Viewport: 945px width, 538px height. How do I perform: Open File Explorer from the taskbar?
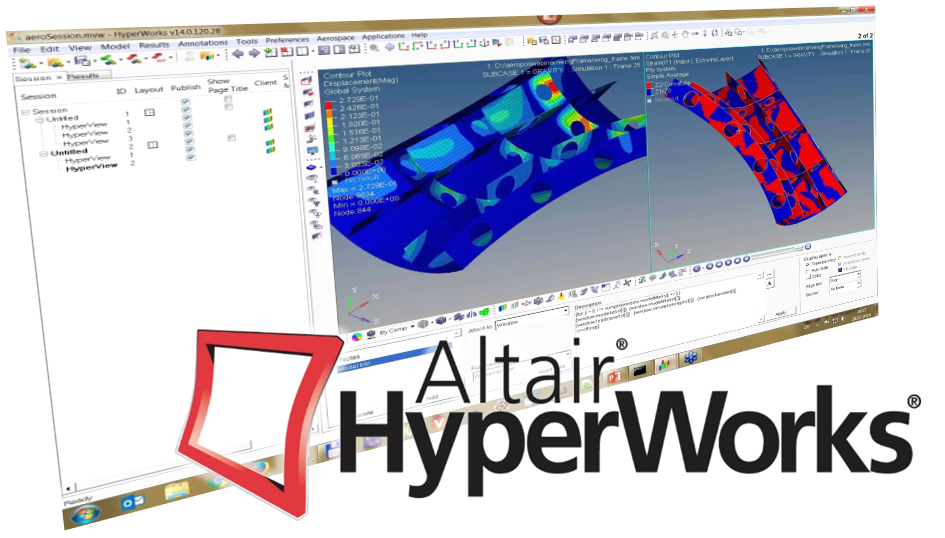176,490
